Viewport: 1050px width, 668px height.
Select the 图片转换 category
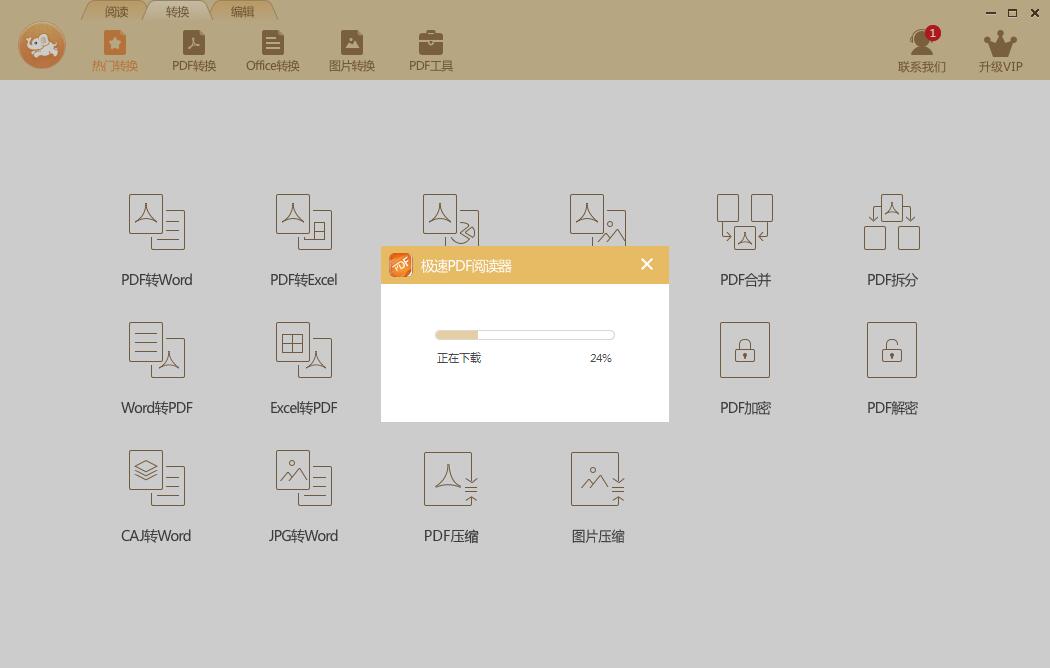click(x=351, y=49)
